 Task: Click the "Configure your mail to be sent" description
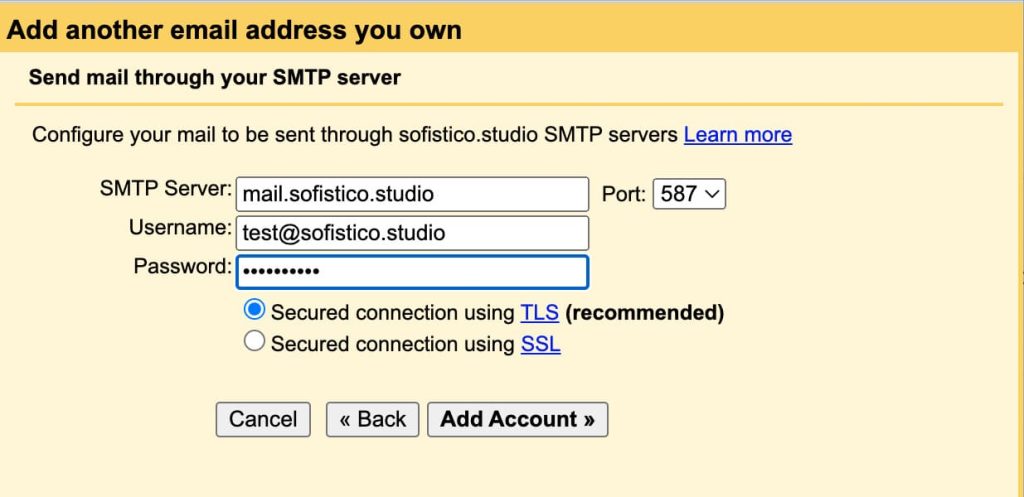point(355,135)
